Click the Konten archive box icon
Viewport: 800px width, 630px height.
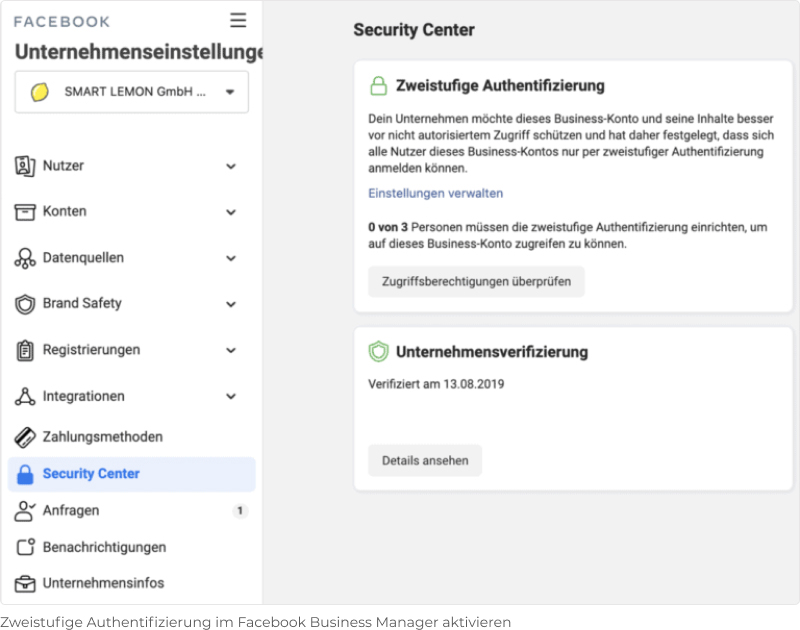coord(24,212)
